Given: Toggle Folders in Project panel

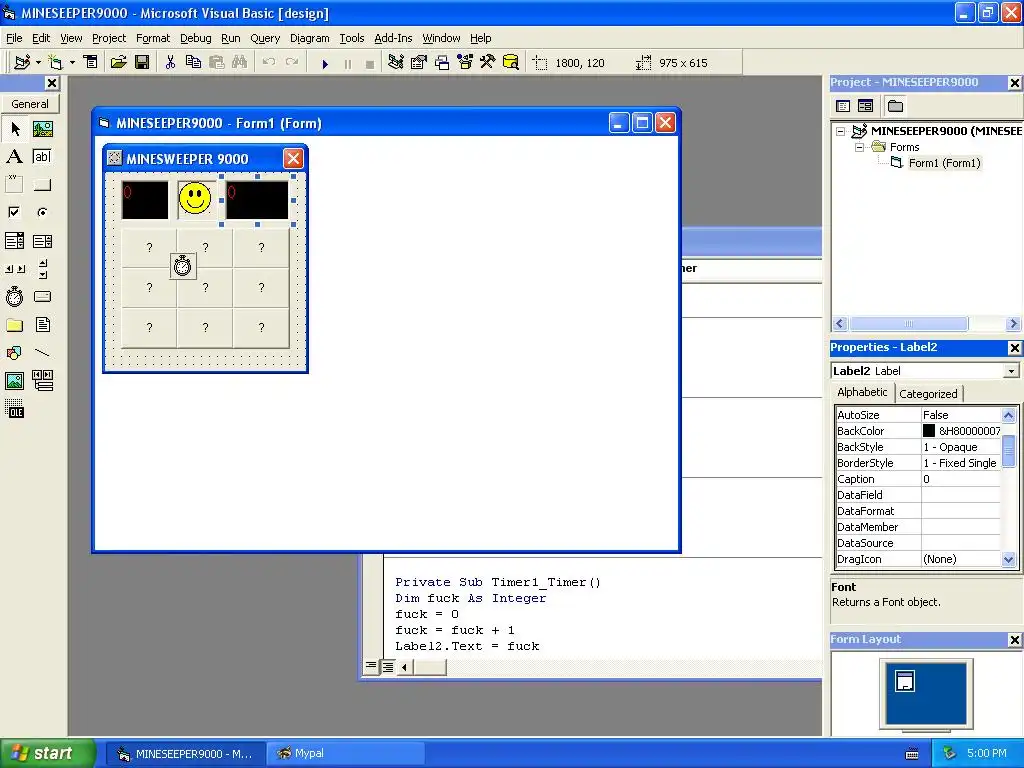Looking at the screenshot, I should [x=895, y=106].
